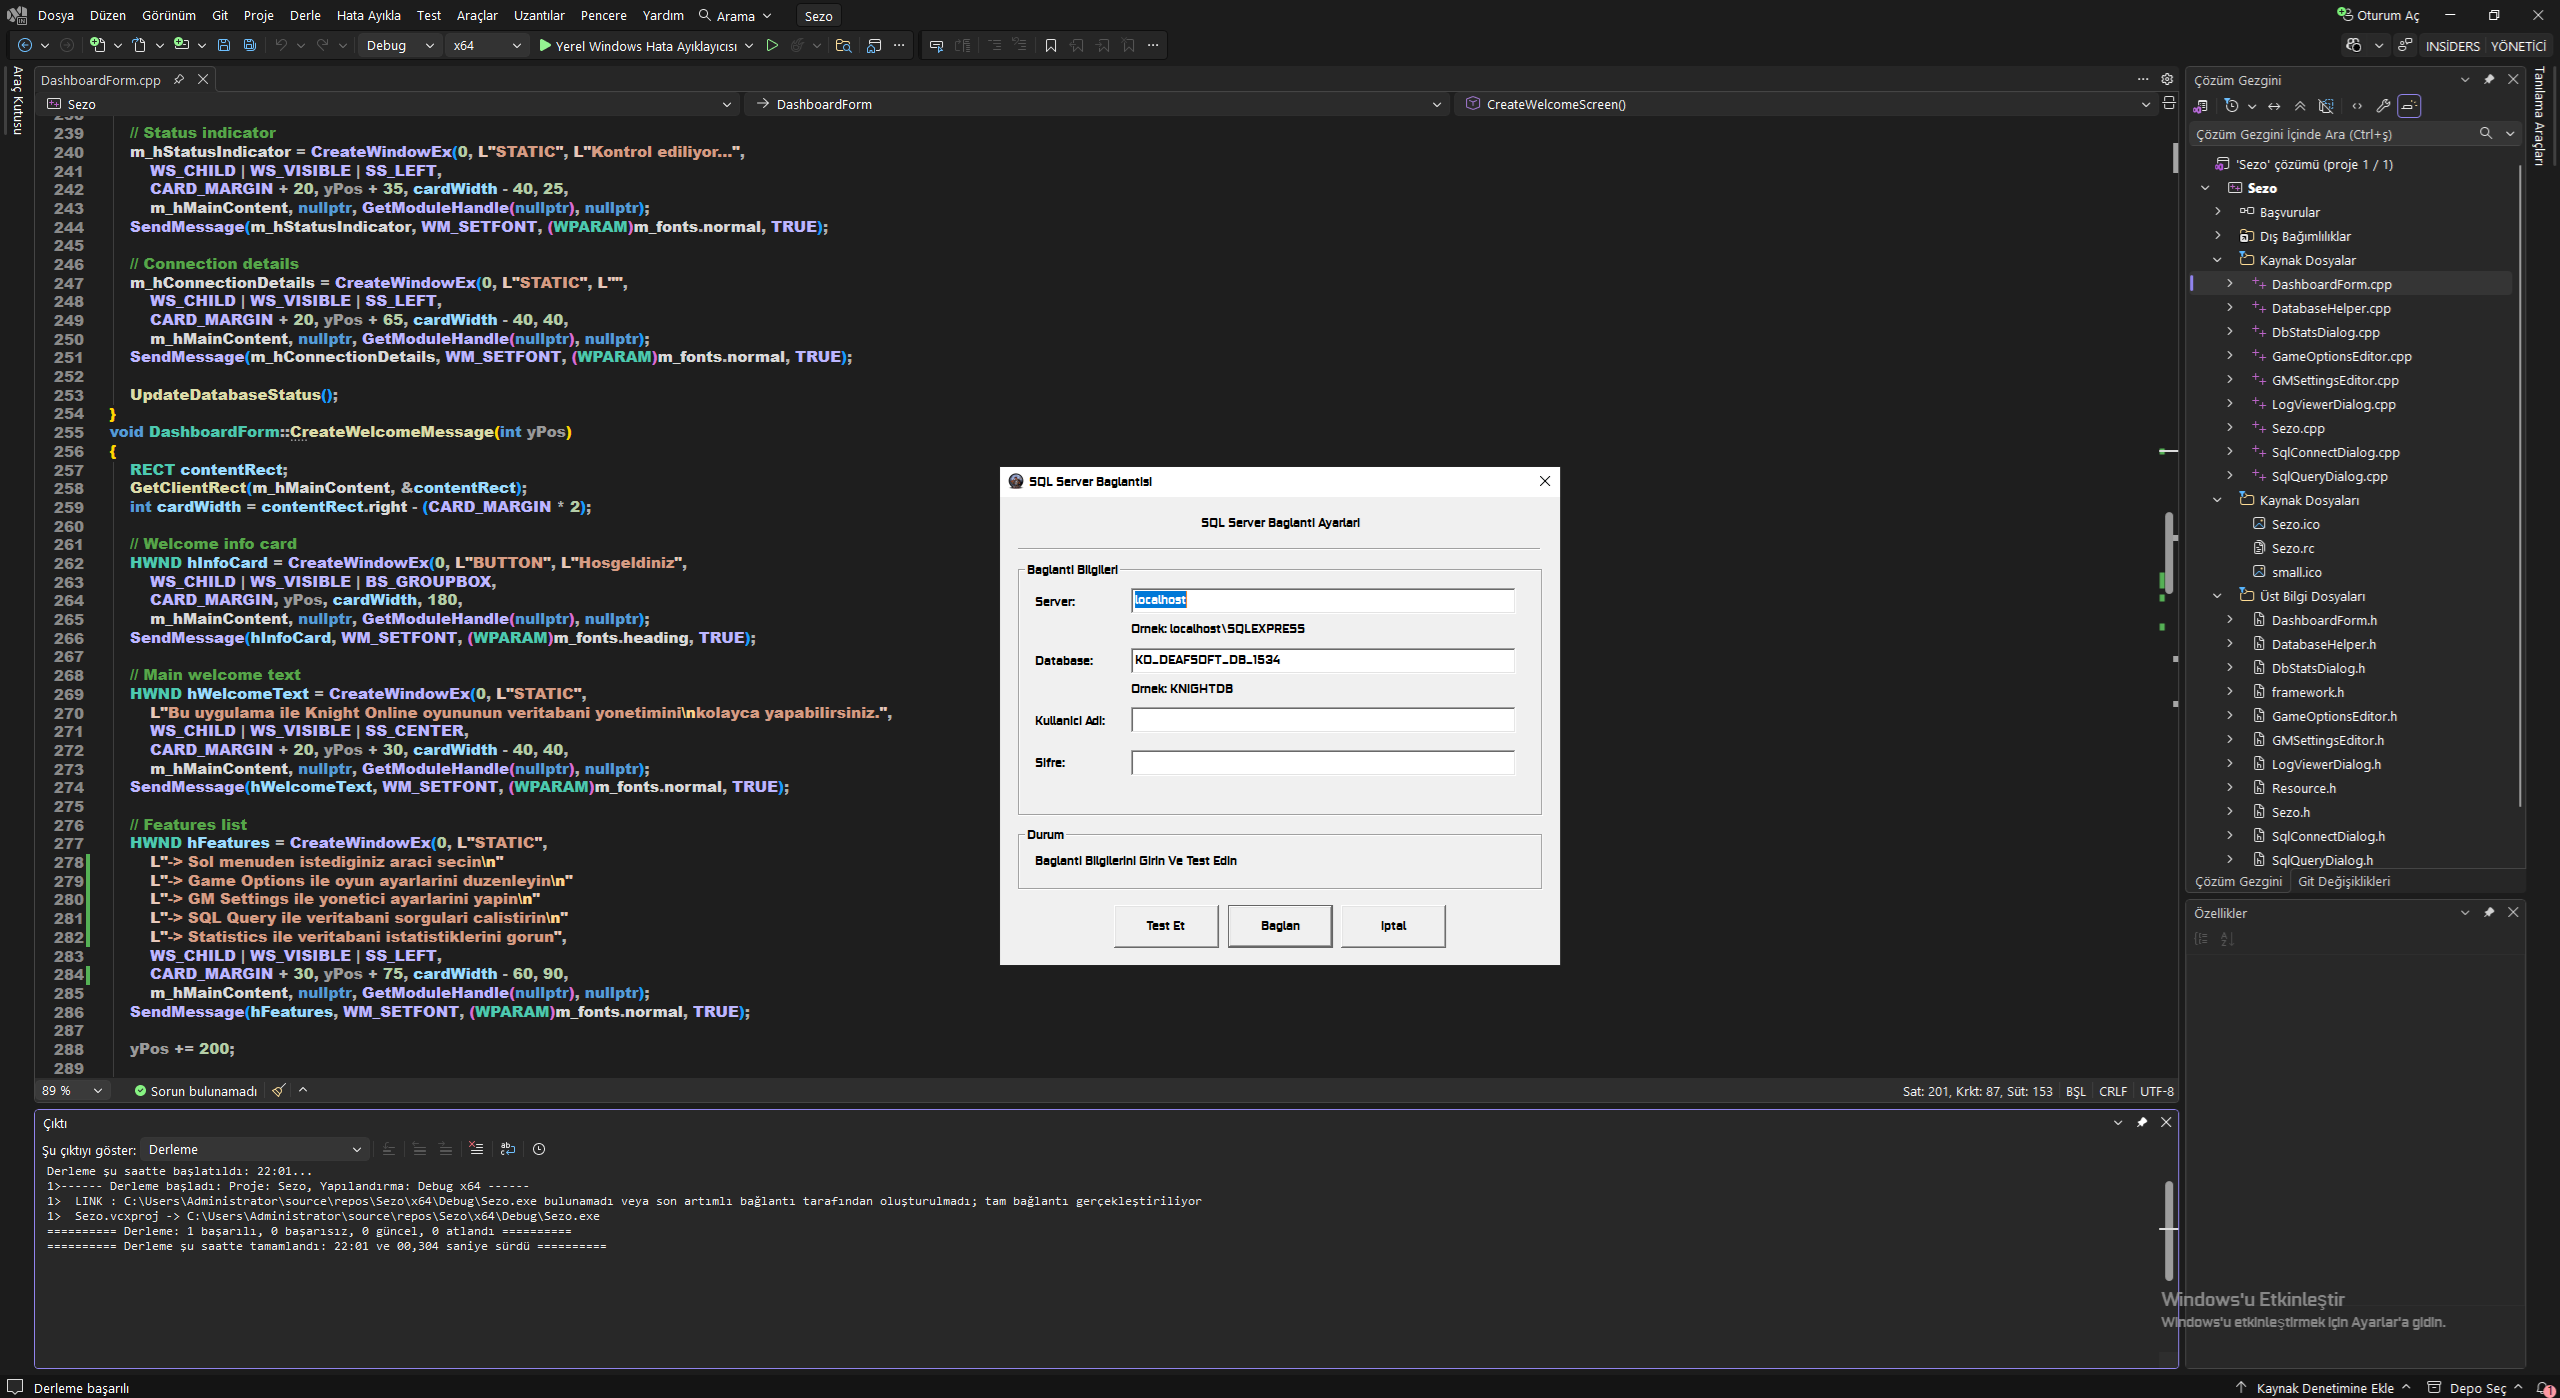Click the clear-all icon in Output panel

pyautogui.click(x=476, y=1149)
